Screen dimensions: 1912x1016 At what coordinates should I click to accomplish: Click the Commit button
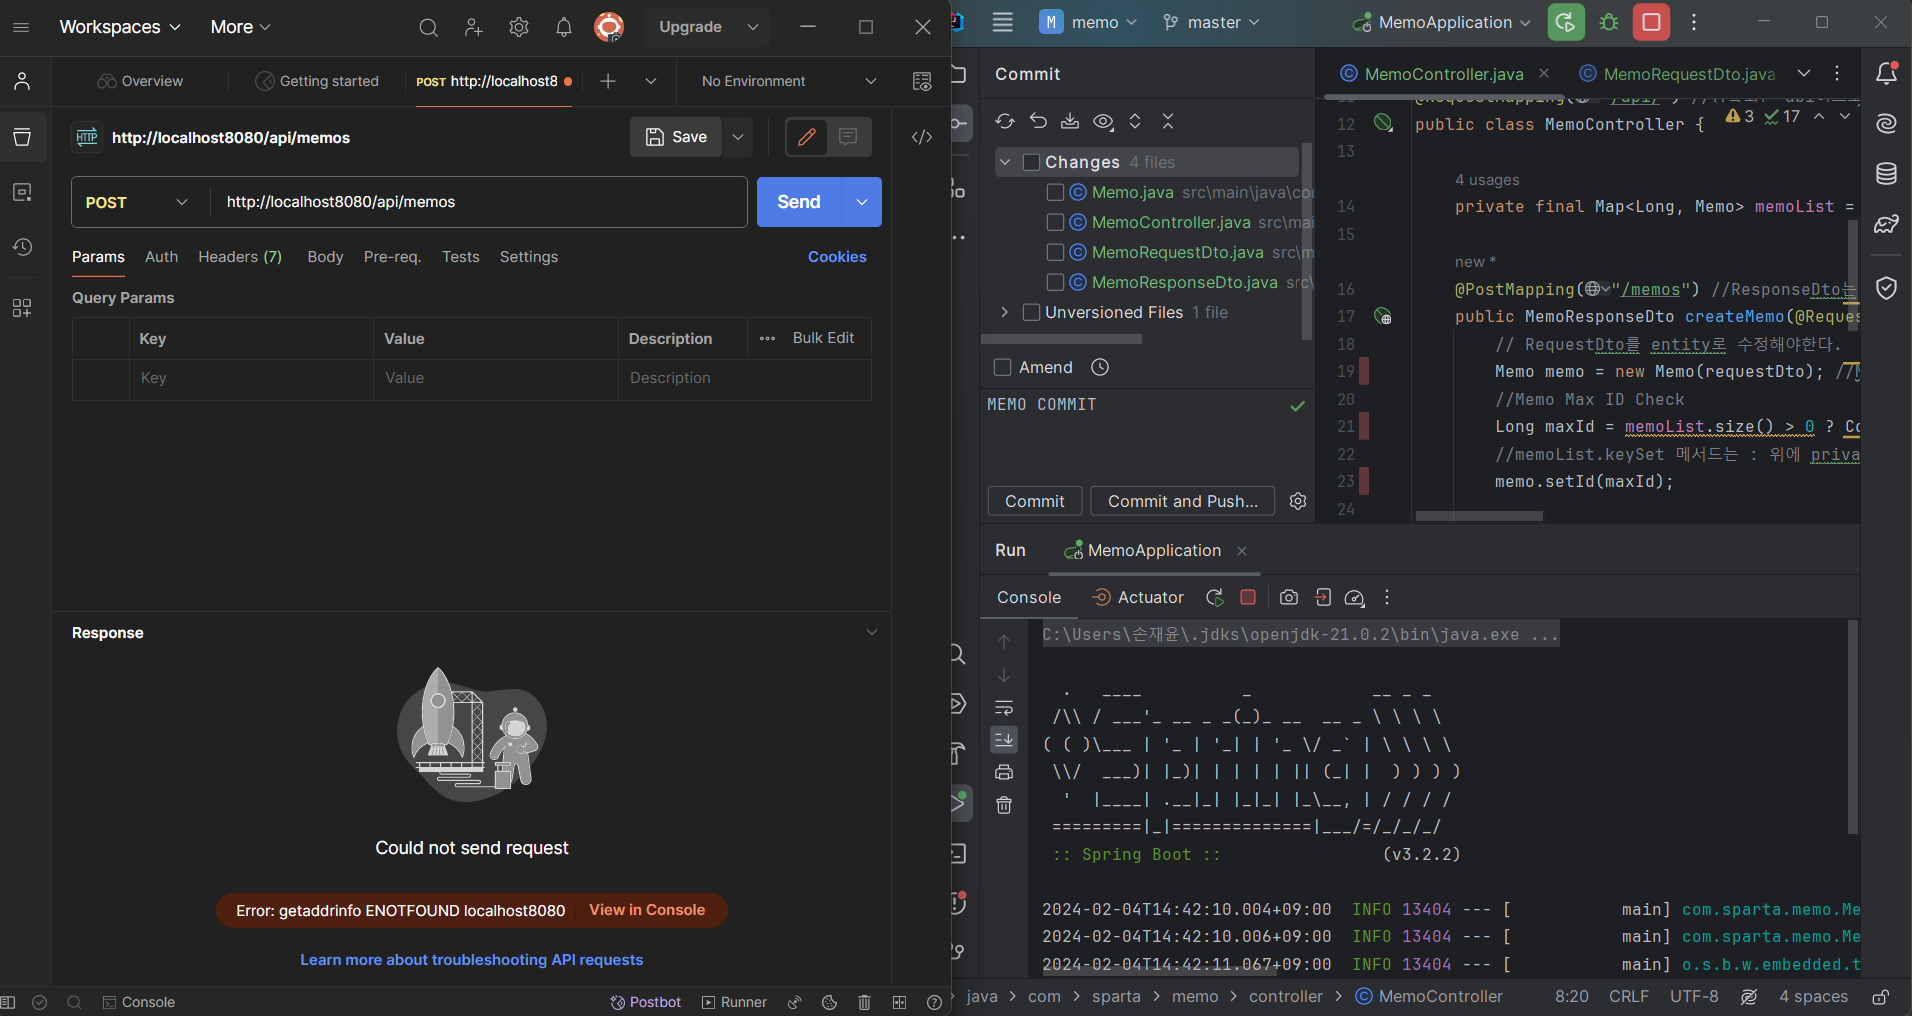[1035, 501]
